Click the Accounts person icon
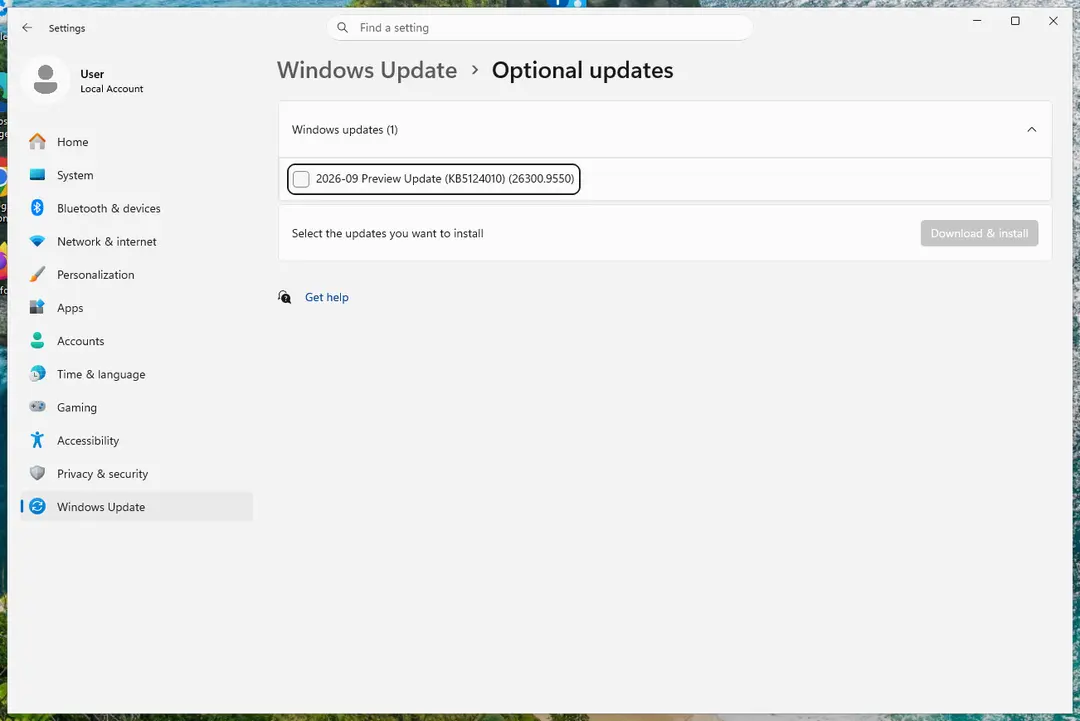The height and width of the screenshot is (721, 1080). coord(37,340)
